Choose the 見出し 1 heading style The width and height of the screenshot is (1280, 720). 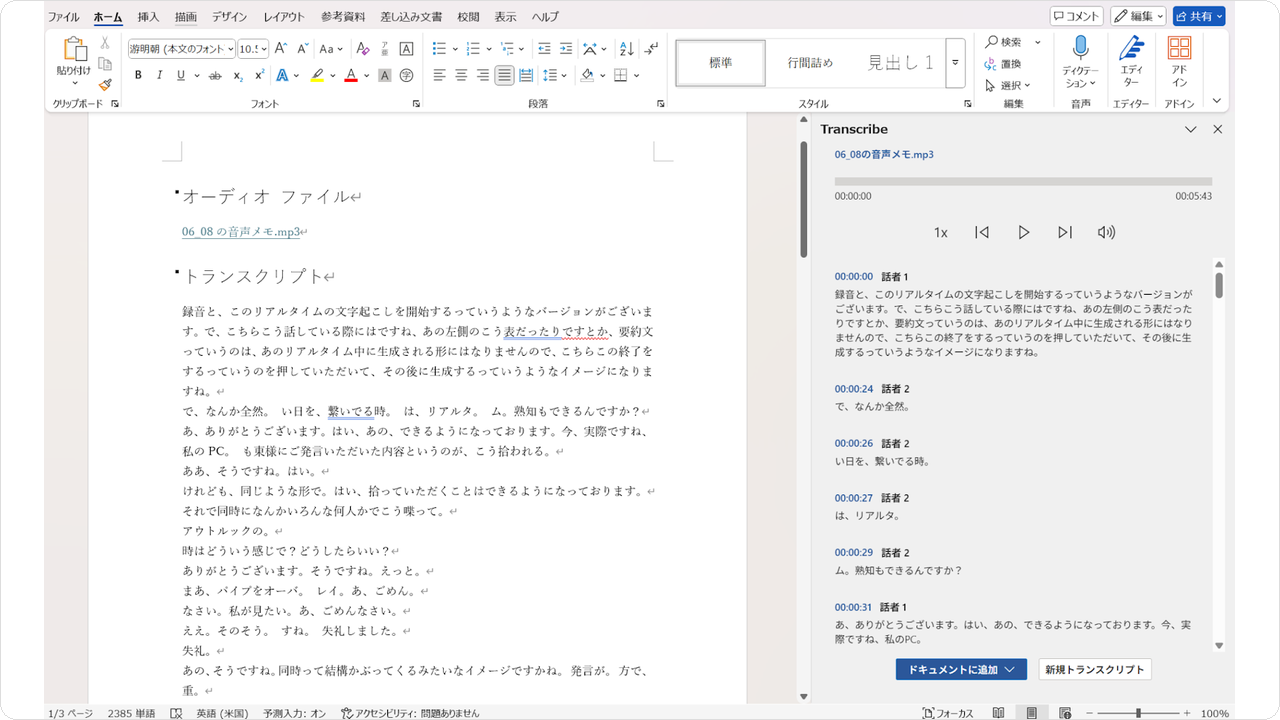[900, 62]
